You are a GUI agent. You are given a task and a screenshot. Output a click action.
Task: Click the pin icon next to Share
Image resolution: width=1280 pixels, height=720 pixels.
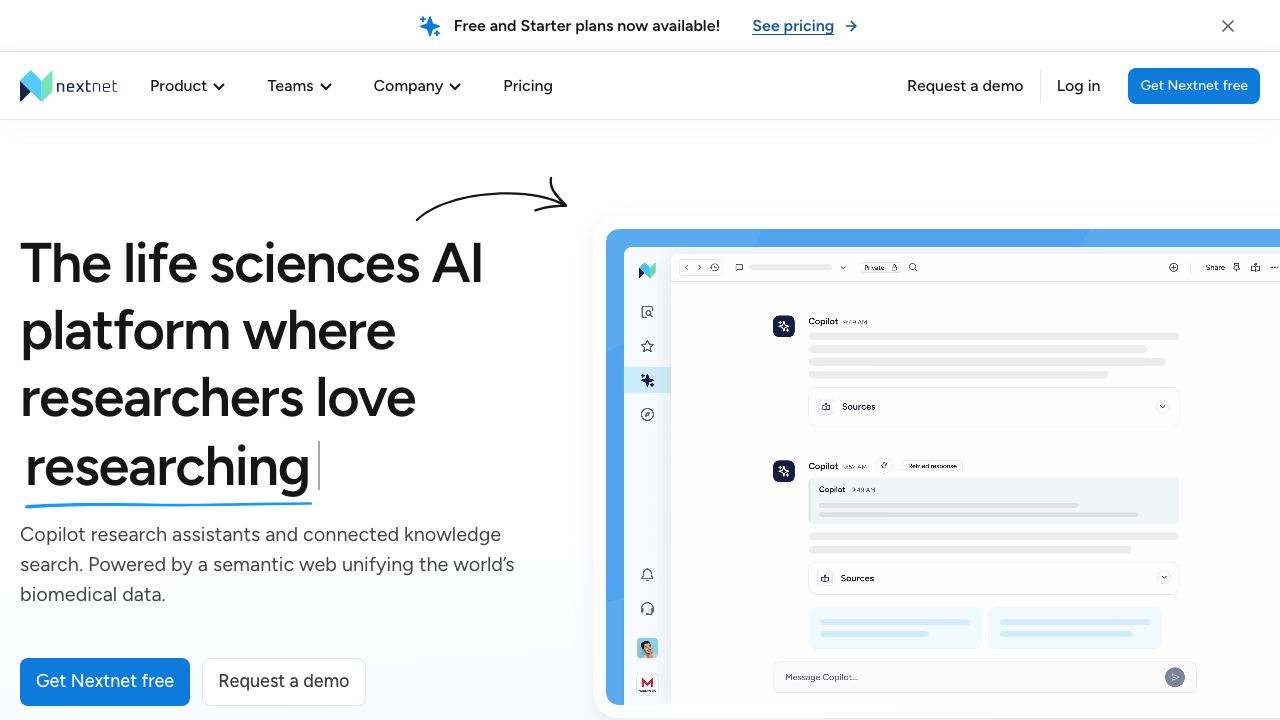pos(1237,267)
